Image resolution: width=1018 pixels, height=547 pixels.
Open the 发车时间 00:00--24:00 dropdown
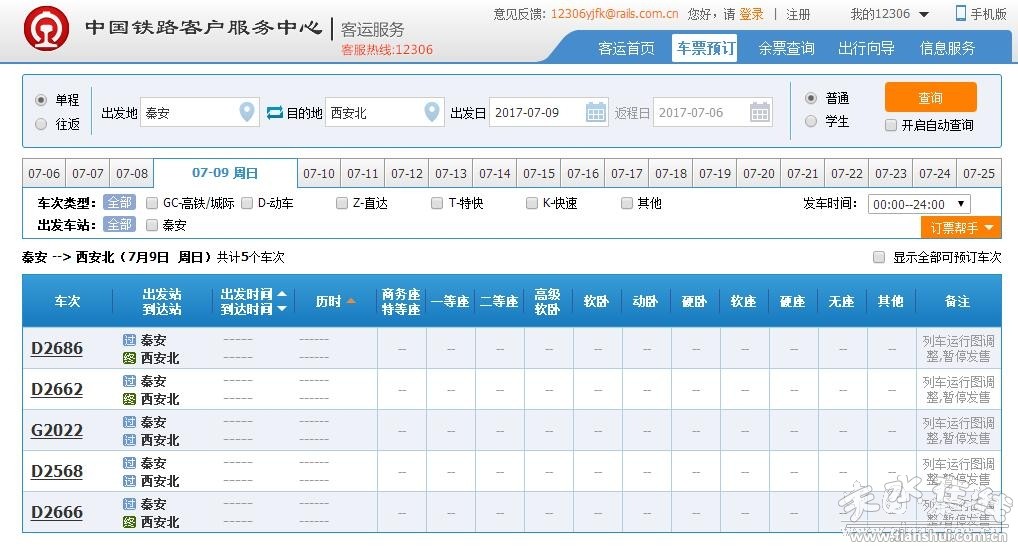[x=918, y=204]
